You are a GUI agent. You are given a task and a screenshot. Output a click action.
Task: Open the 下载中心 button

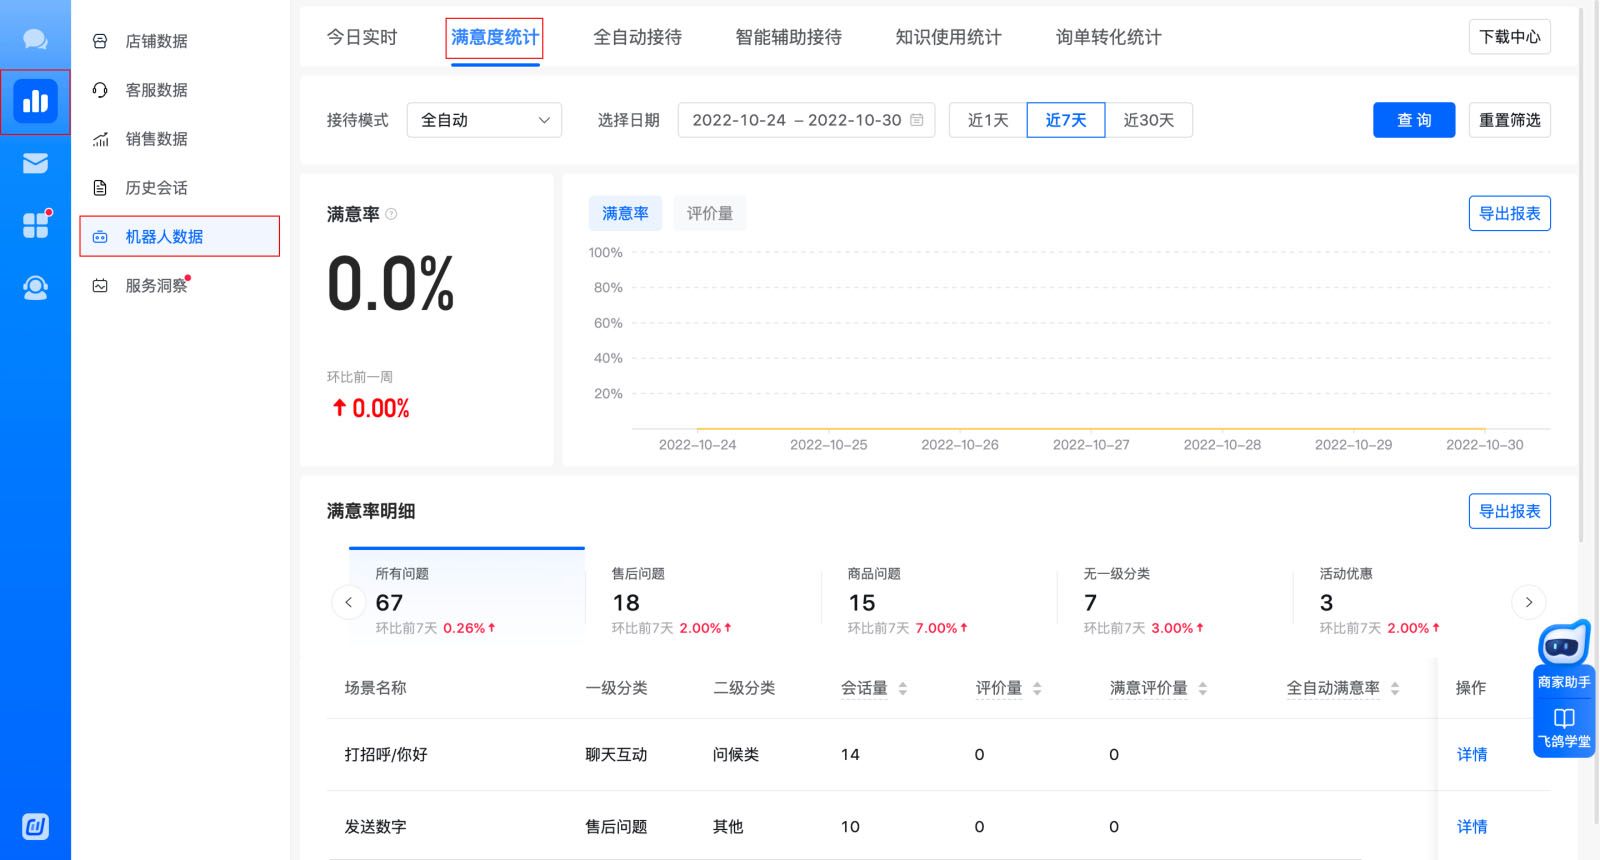pyautogui.click(x=1509, y=37)
